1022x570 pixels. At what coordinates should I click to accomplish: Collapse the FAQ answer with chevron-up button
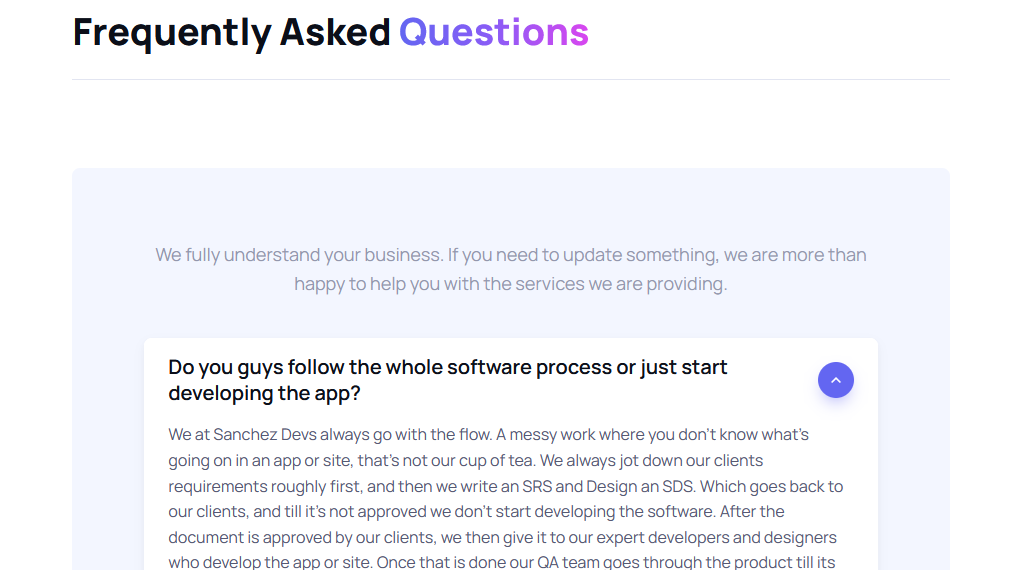point(836,380)
